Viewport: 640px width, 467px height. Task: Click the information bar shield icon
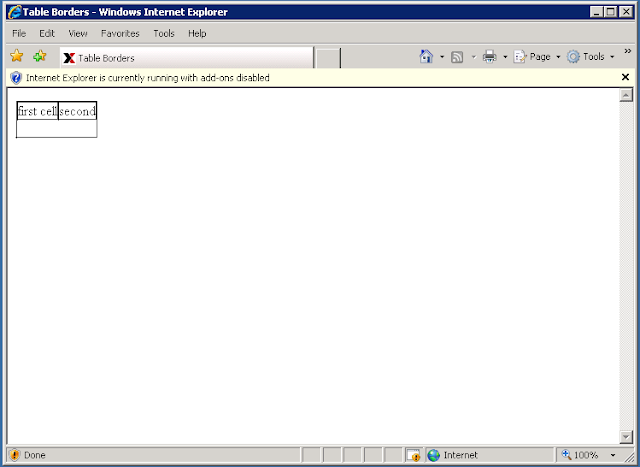pos(16,78)
